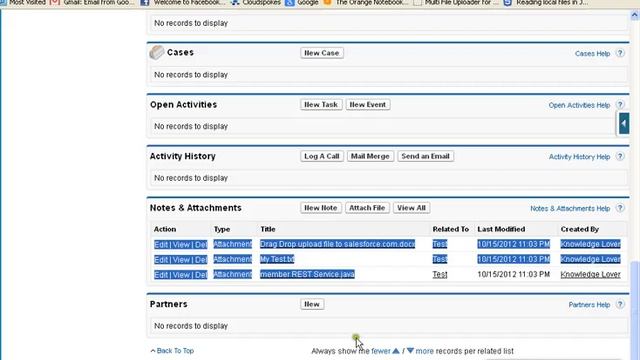Viewport: 640px width, 360px height.
Task: Open the My Test.txt title link
Action: coord(277,259)
